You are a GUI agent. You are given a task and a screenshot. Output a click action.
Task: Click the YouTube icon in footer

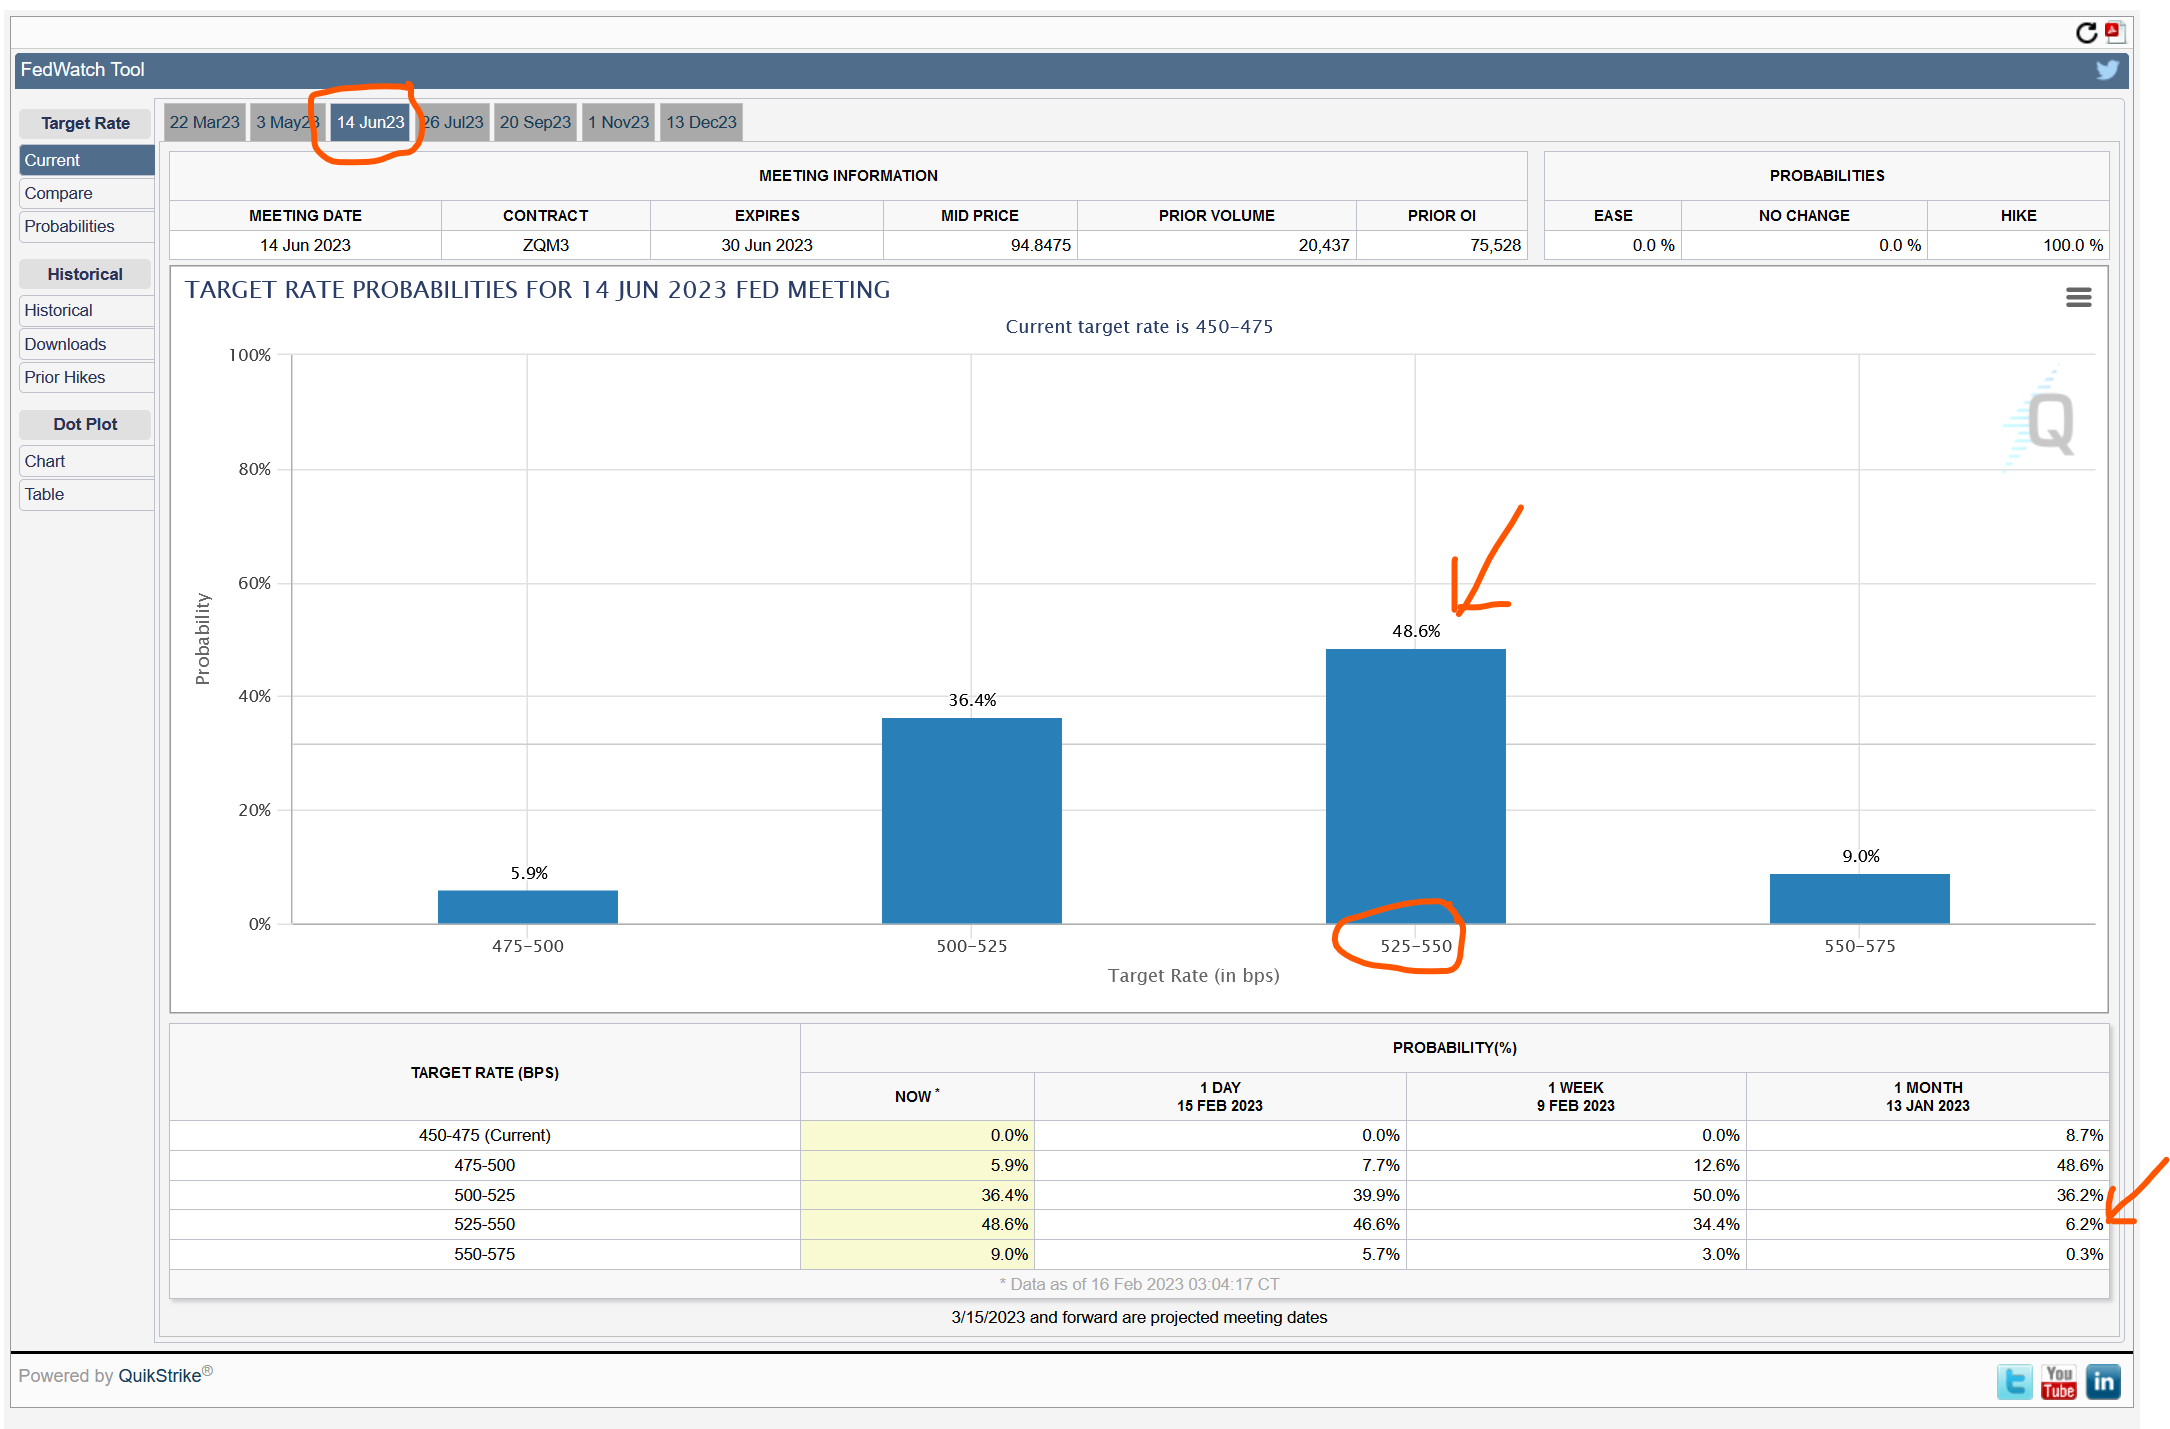pyautogui.click(x=2059, y=1382)
